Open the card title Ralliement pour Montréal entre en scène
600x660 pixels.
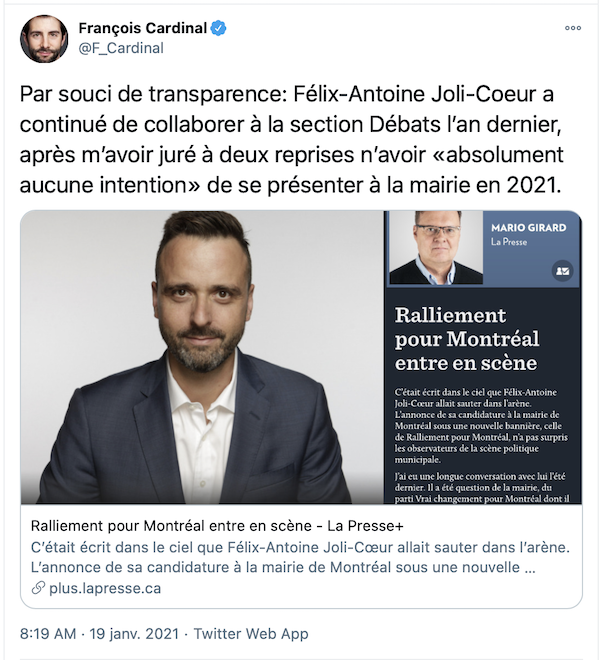217,526
